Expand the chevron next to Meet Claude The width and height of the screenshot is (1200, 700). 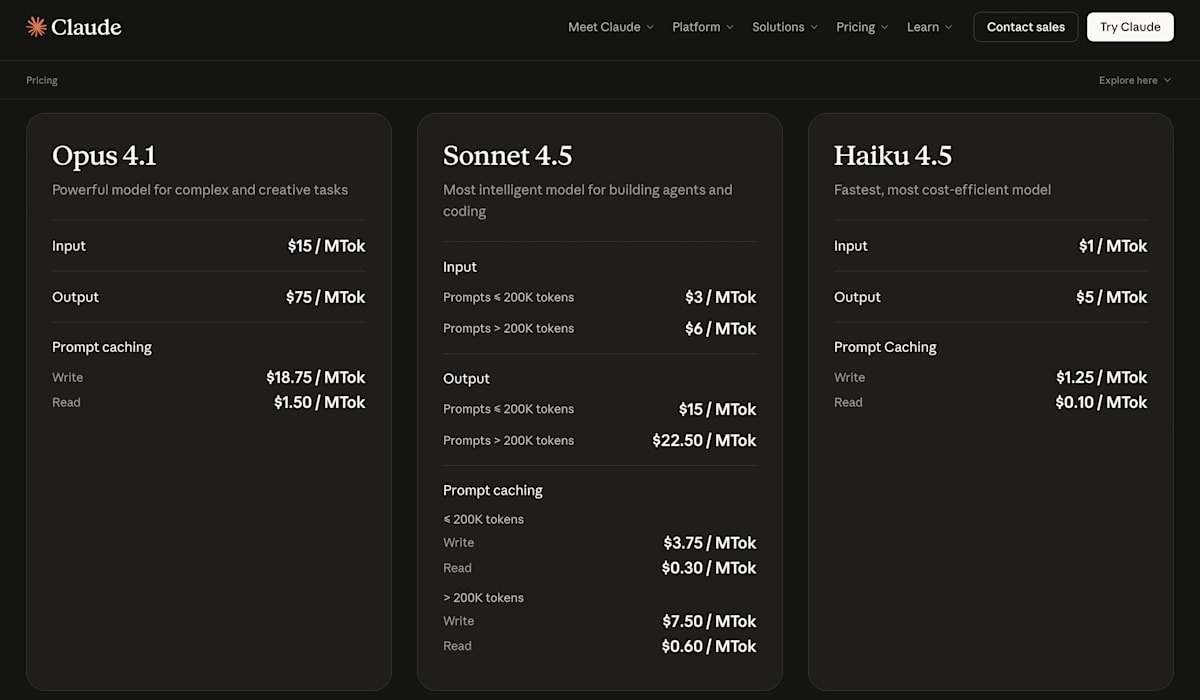pos(650,27)
